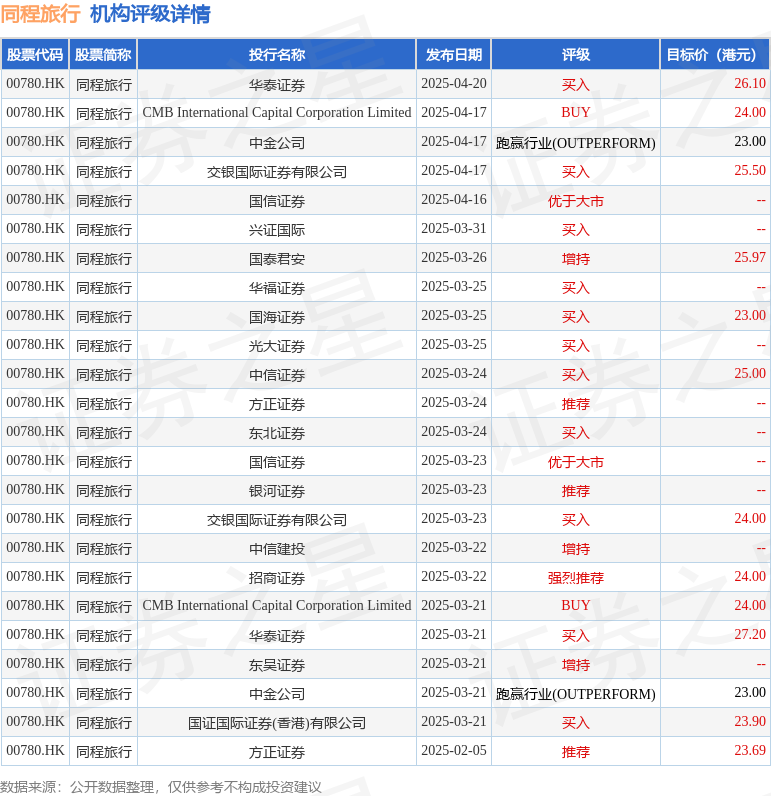771x796 pixels.
Task: Select the 强烈推荐 rating
Action: (576, 577)
